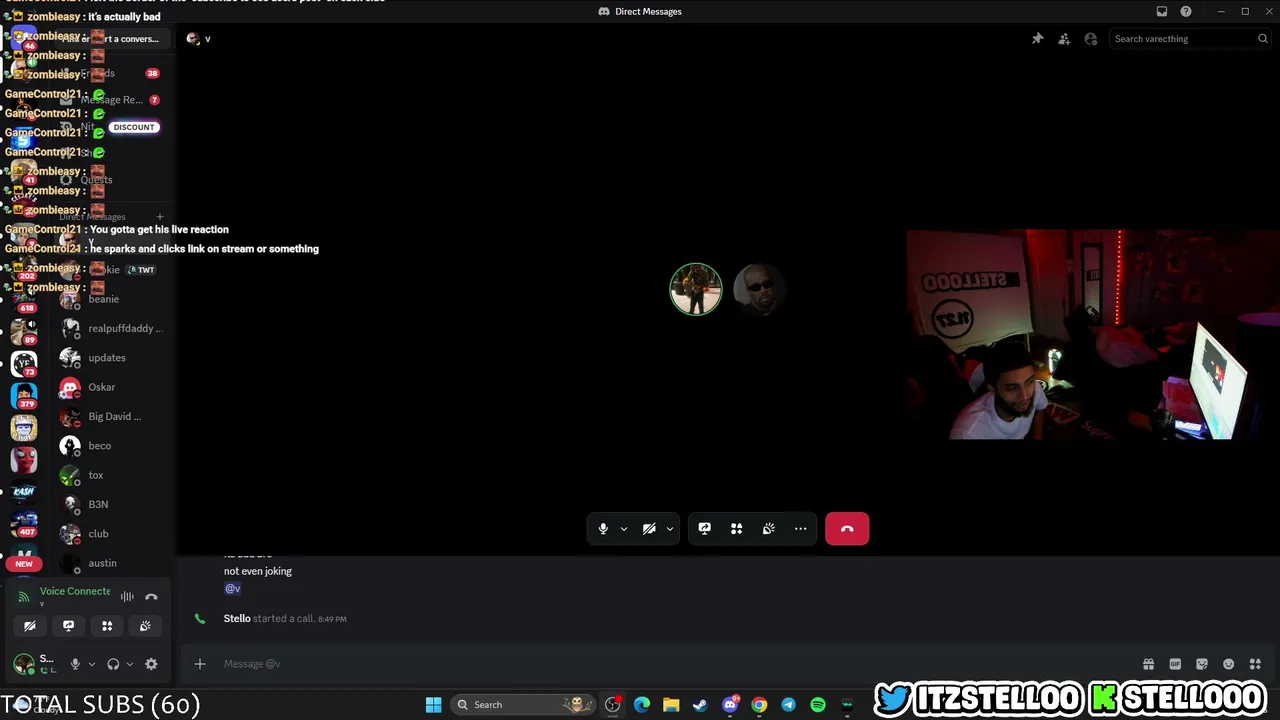
Task: Open the B3N direct message
Action: 110,504
